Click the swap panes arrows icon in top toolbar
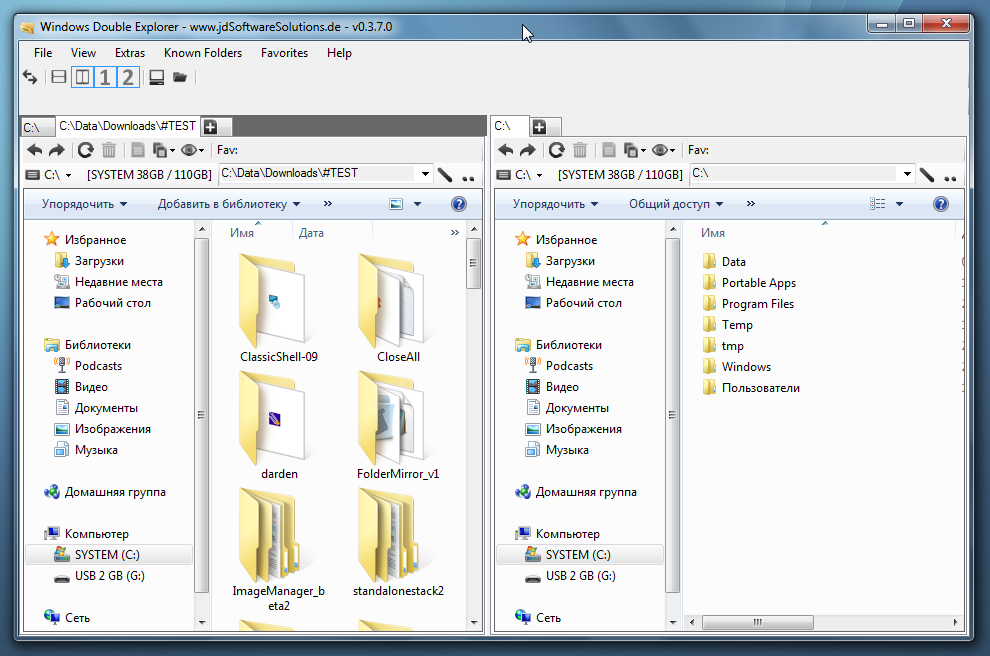The image size is (990, 656). tap(30, 77)
